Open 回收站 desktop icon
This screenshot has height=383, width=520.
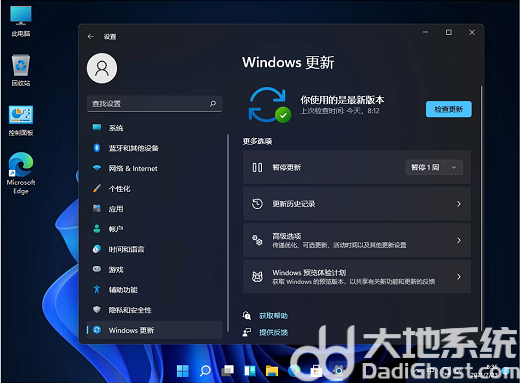coord(21,70)
